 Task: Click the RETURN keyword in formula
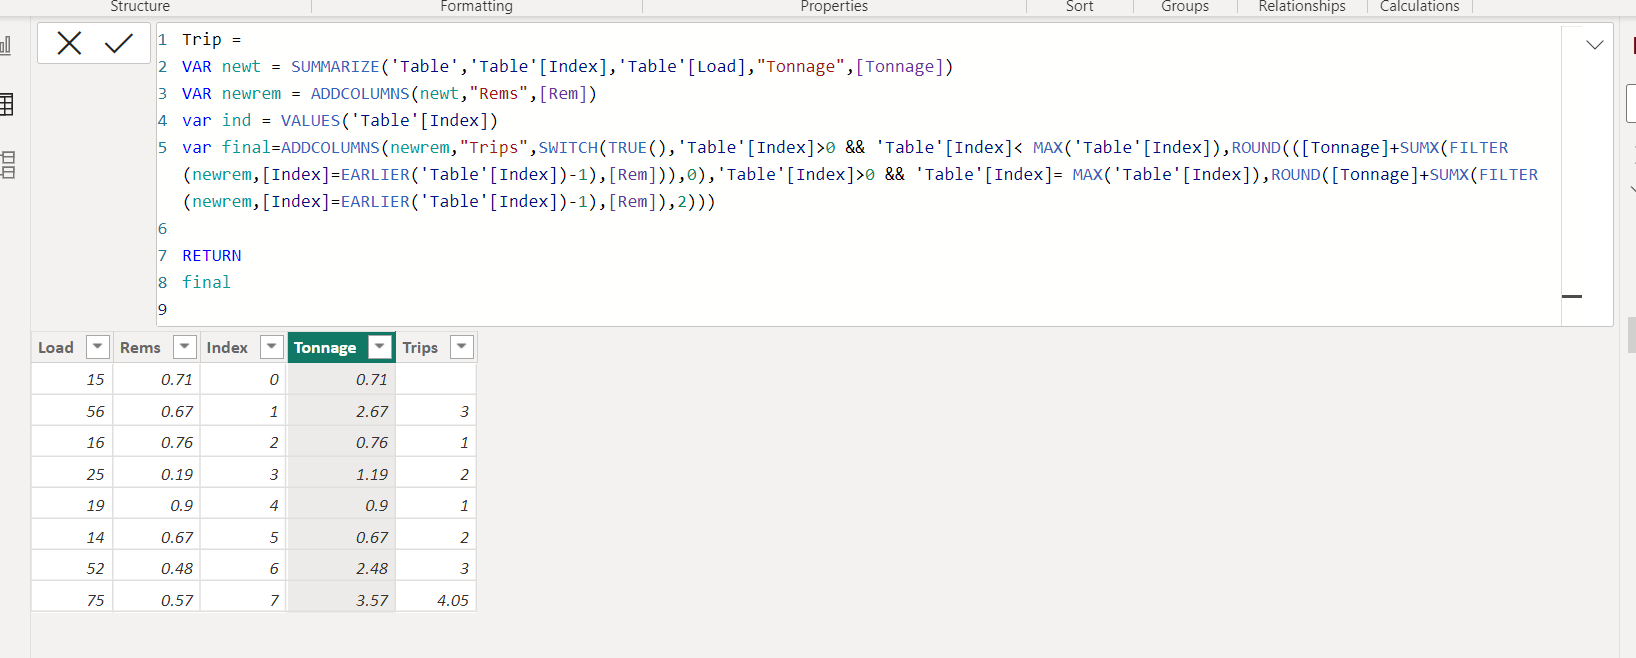(x=212, y=256)
